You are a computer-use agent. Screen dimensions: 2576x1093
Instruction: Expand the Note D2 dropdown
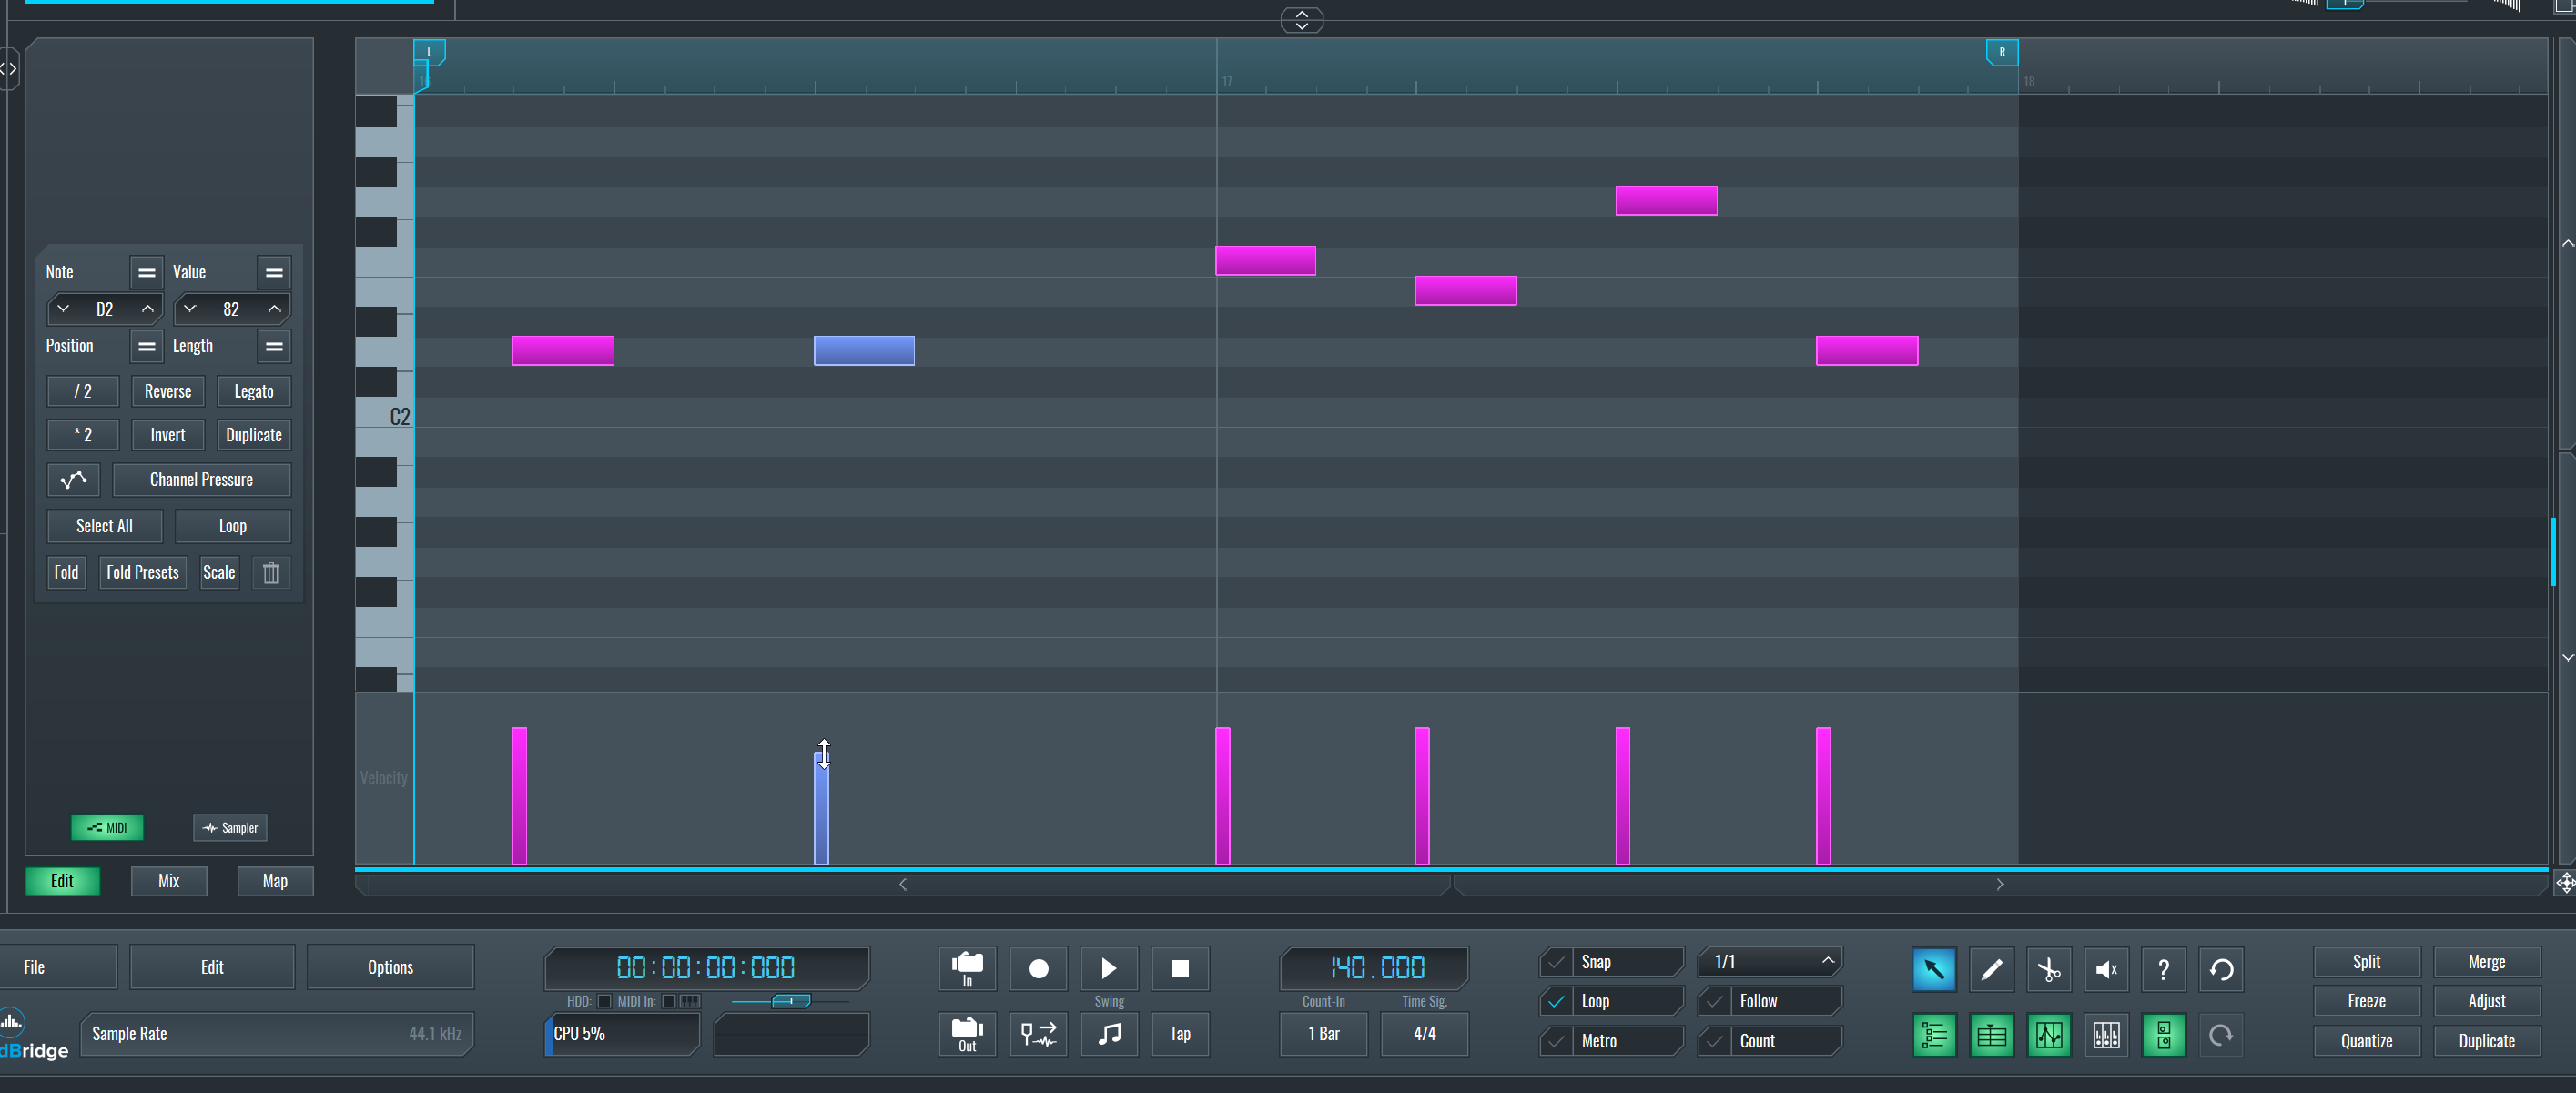coord(63,309)
